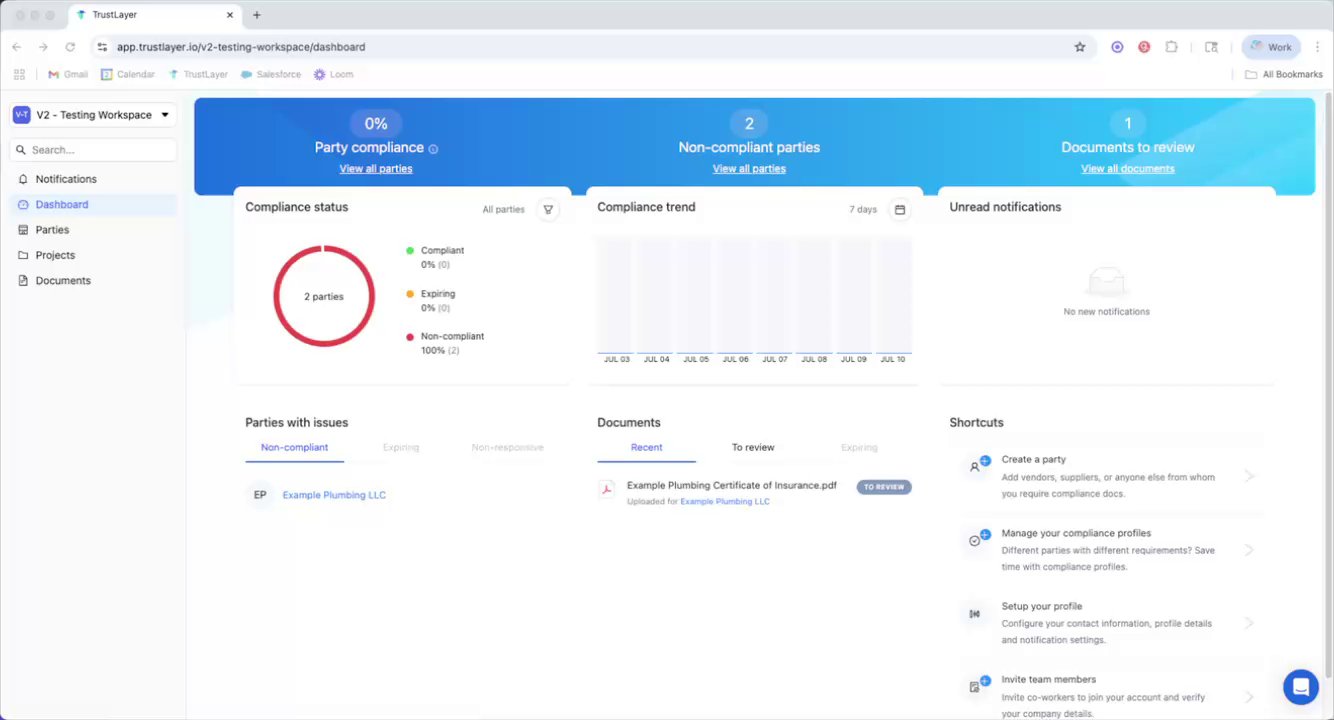Expand the V2 - Testing Workspace dropdown
This screenshot has width=1334, height=720.
[x=94, y=115]
